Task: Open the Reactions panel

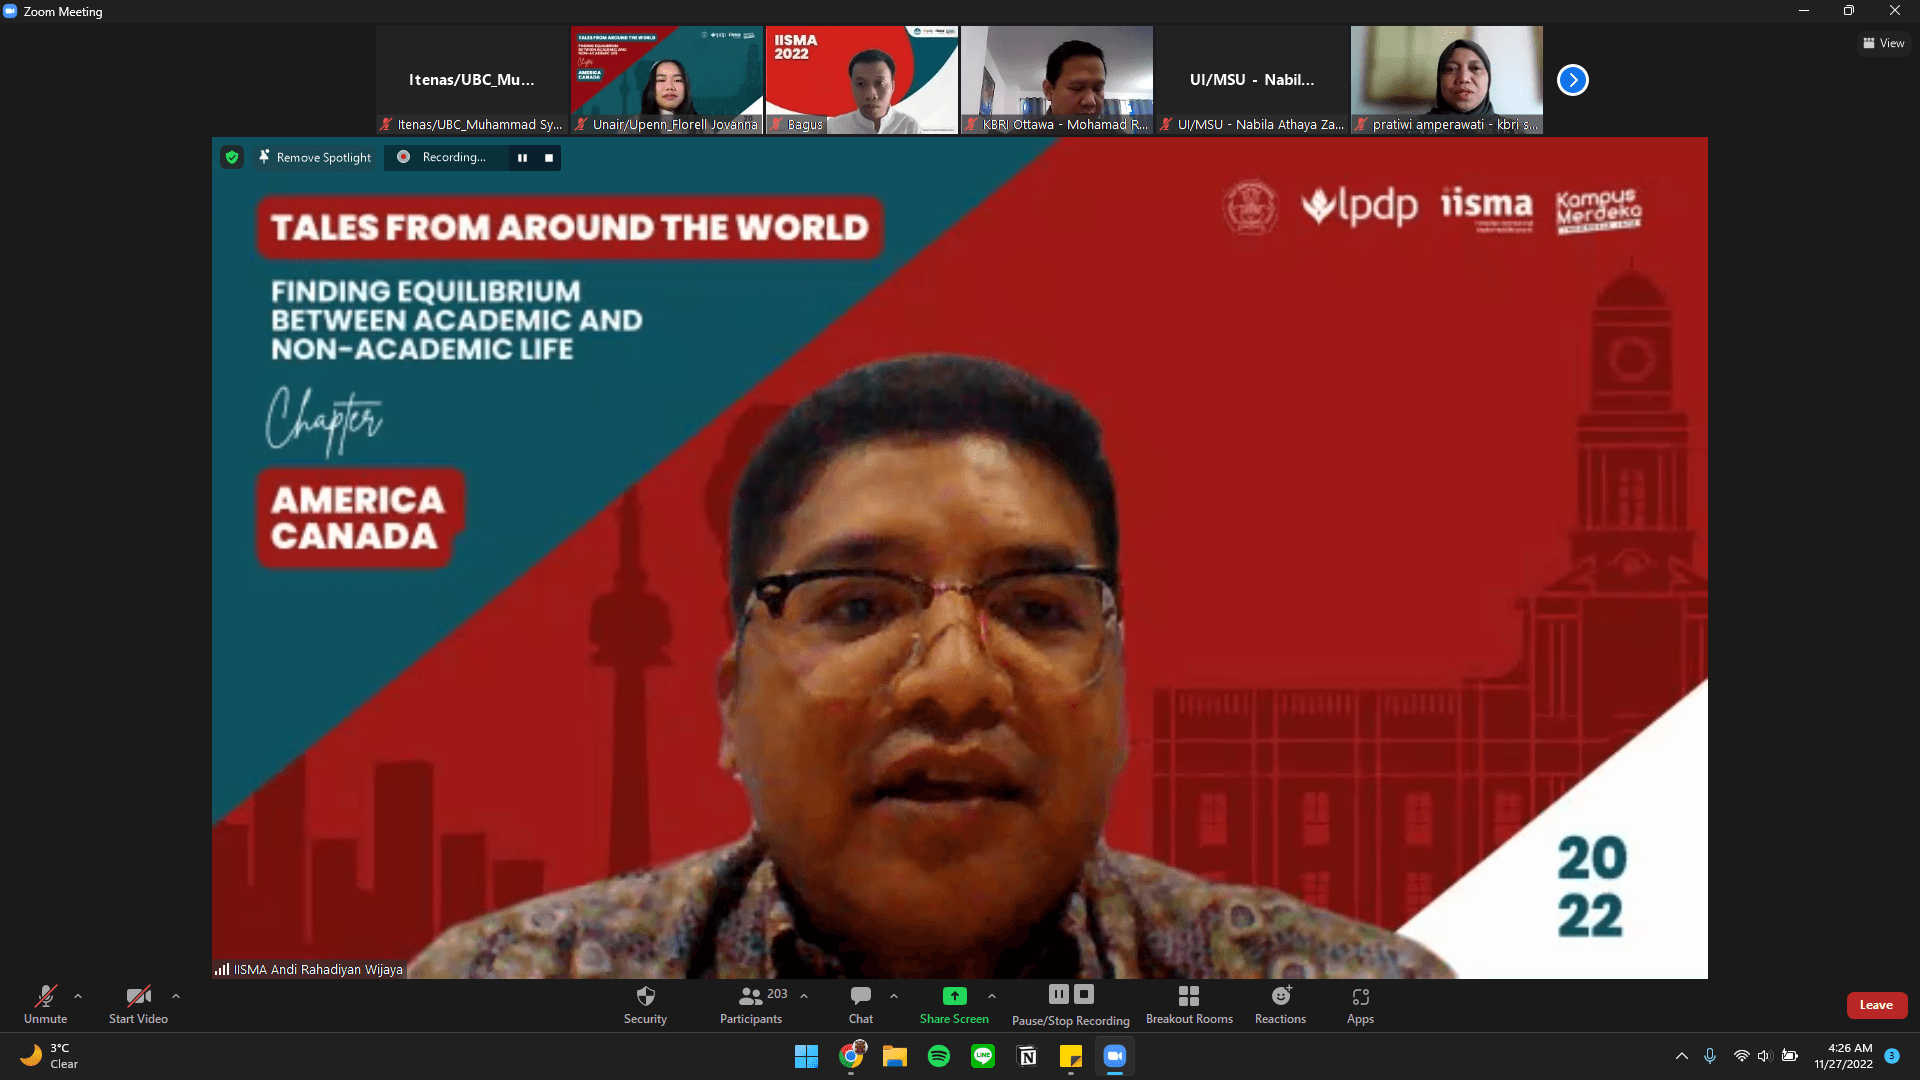Action: (1280, 1005)
